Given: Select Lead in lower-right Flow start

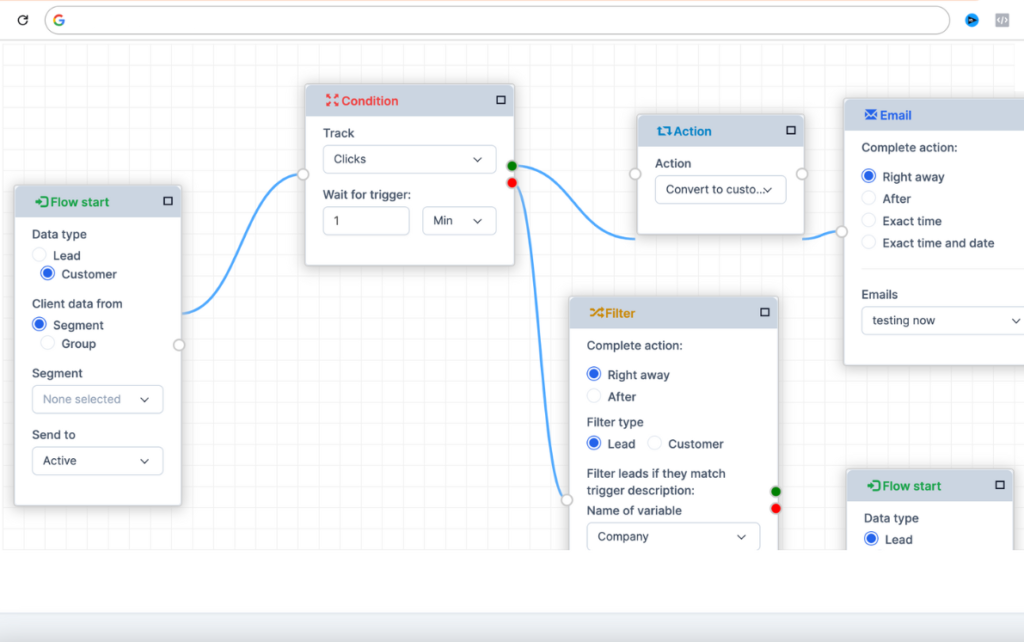Looking at the screenshot, I should coord(871,539).
